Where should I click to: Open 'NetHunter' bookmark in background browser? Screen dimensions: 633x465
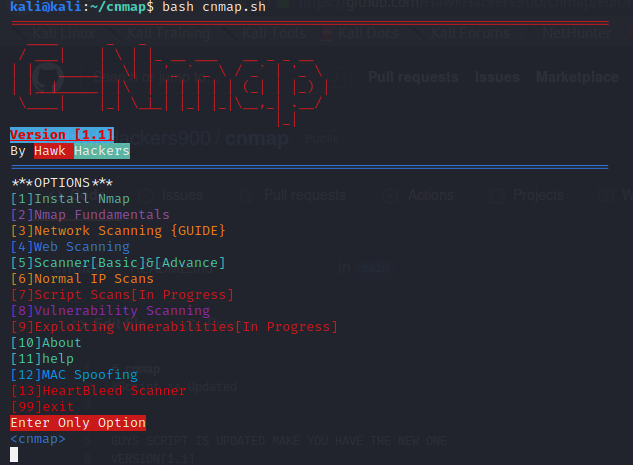click(x=576, y=33)
